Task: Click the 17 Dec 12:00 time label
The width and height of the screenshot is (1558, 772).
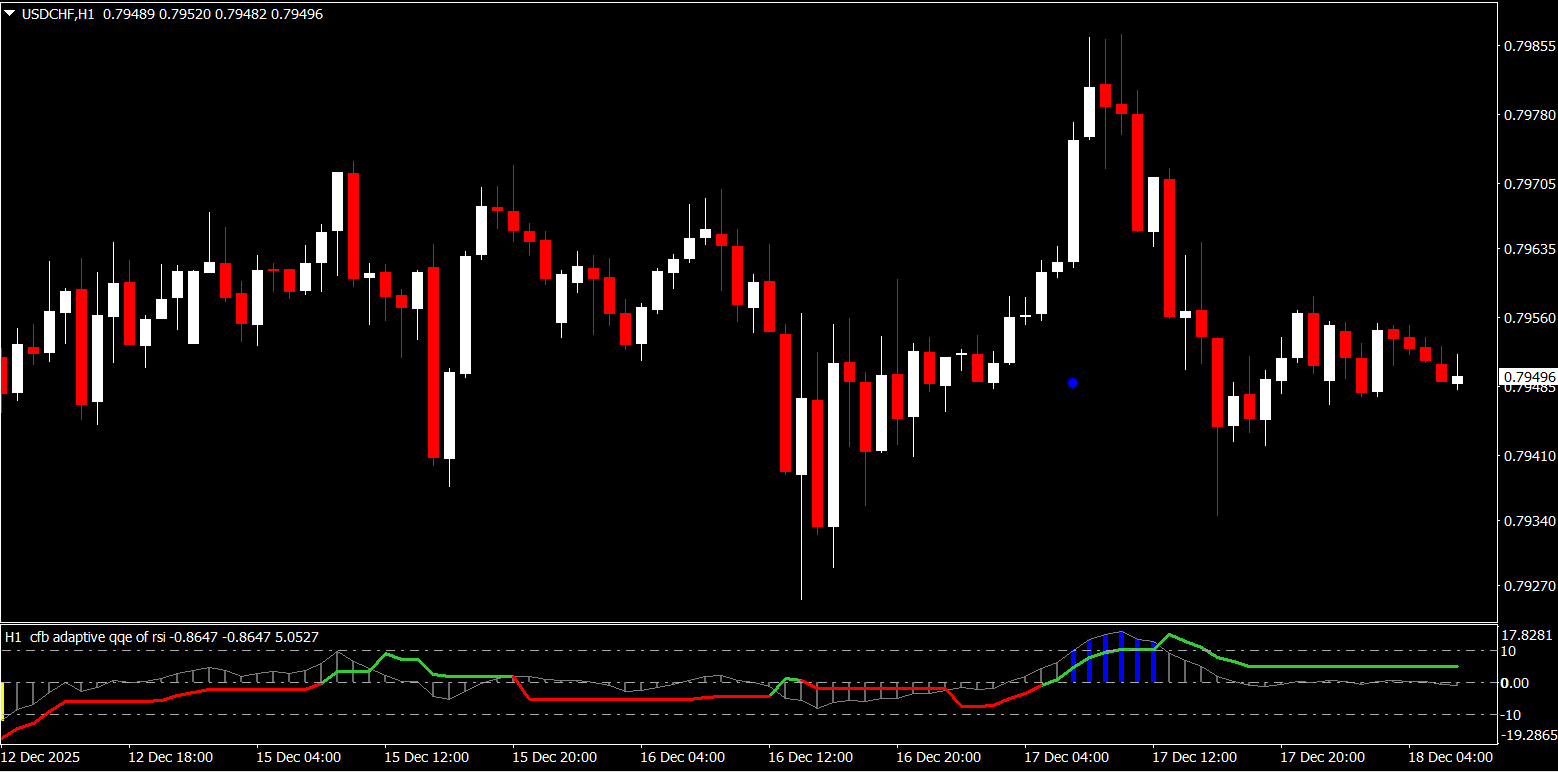Action: (1194, 757)
